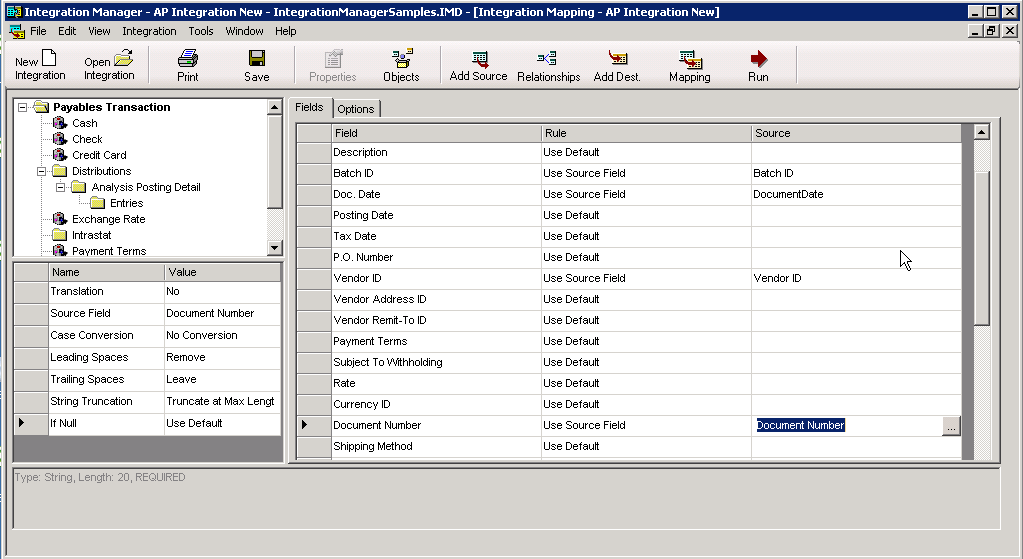Open an existing integration via Open Integration

(109, 65)
